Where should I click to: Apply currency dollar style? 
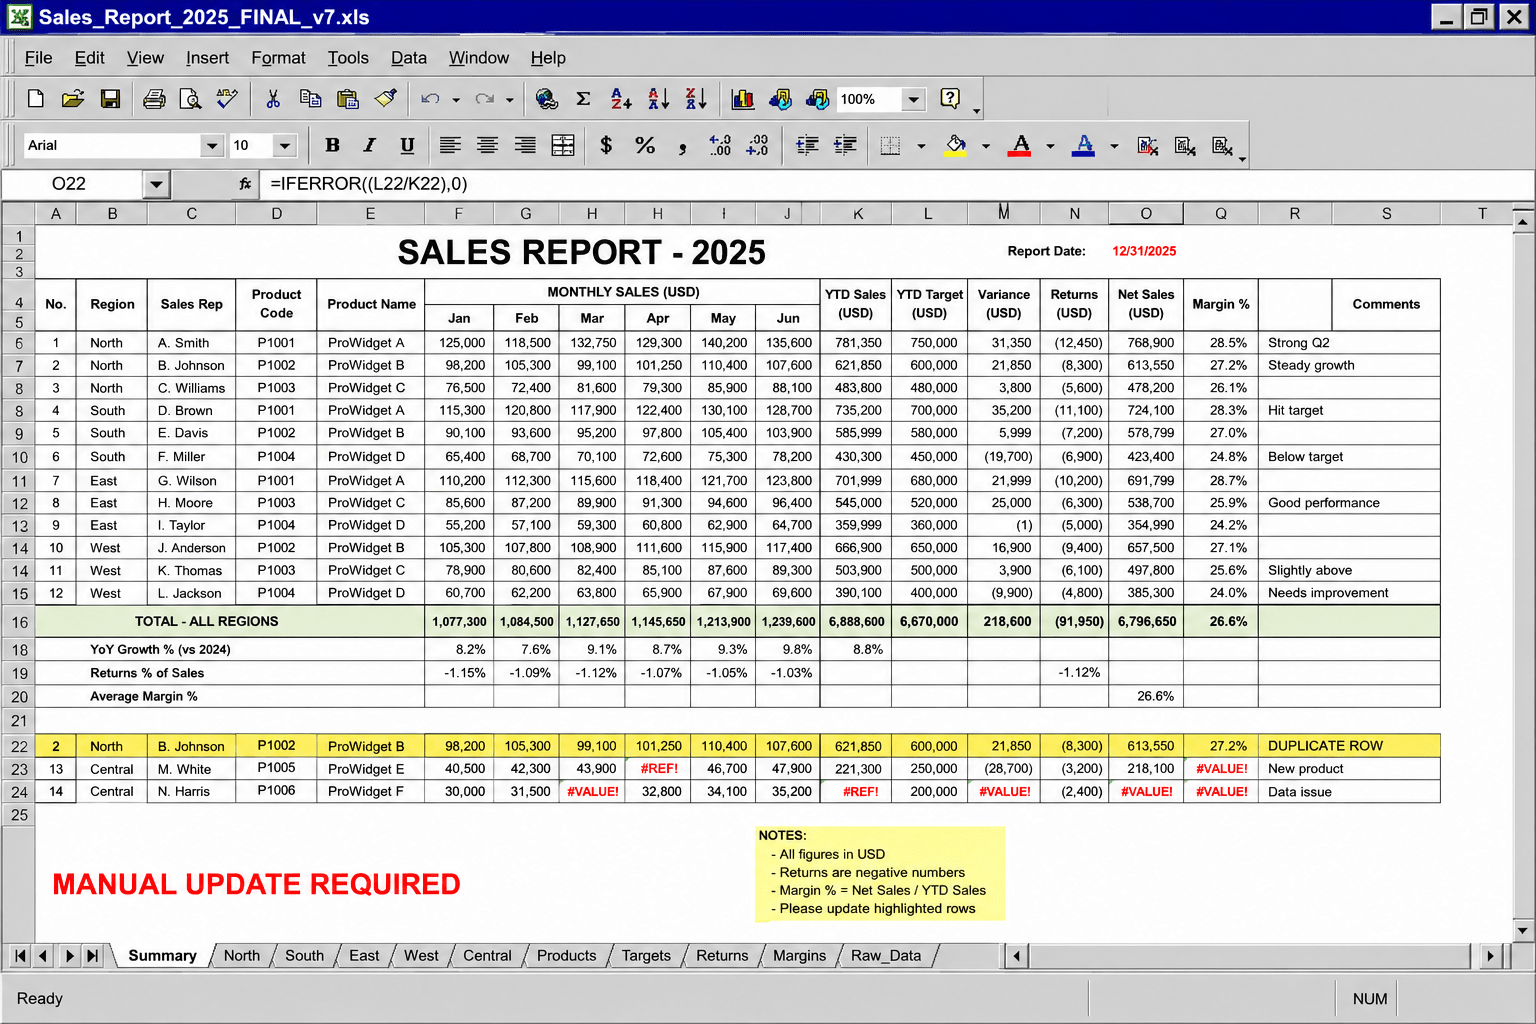click(x=606, y=145)
